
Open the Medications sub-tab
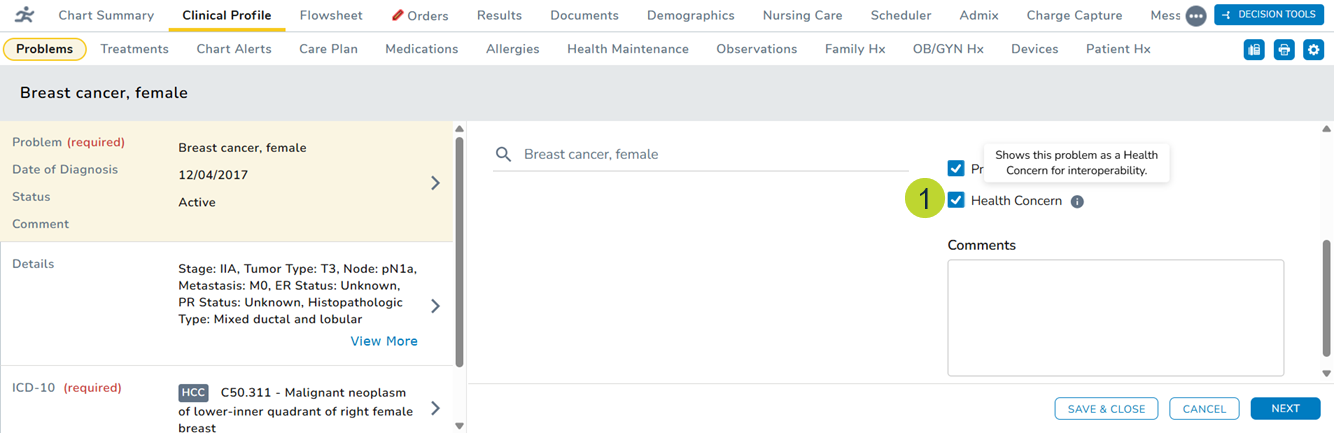[x=421, y=49]
